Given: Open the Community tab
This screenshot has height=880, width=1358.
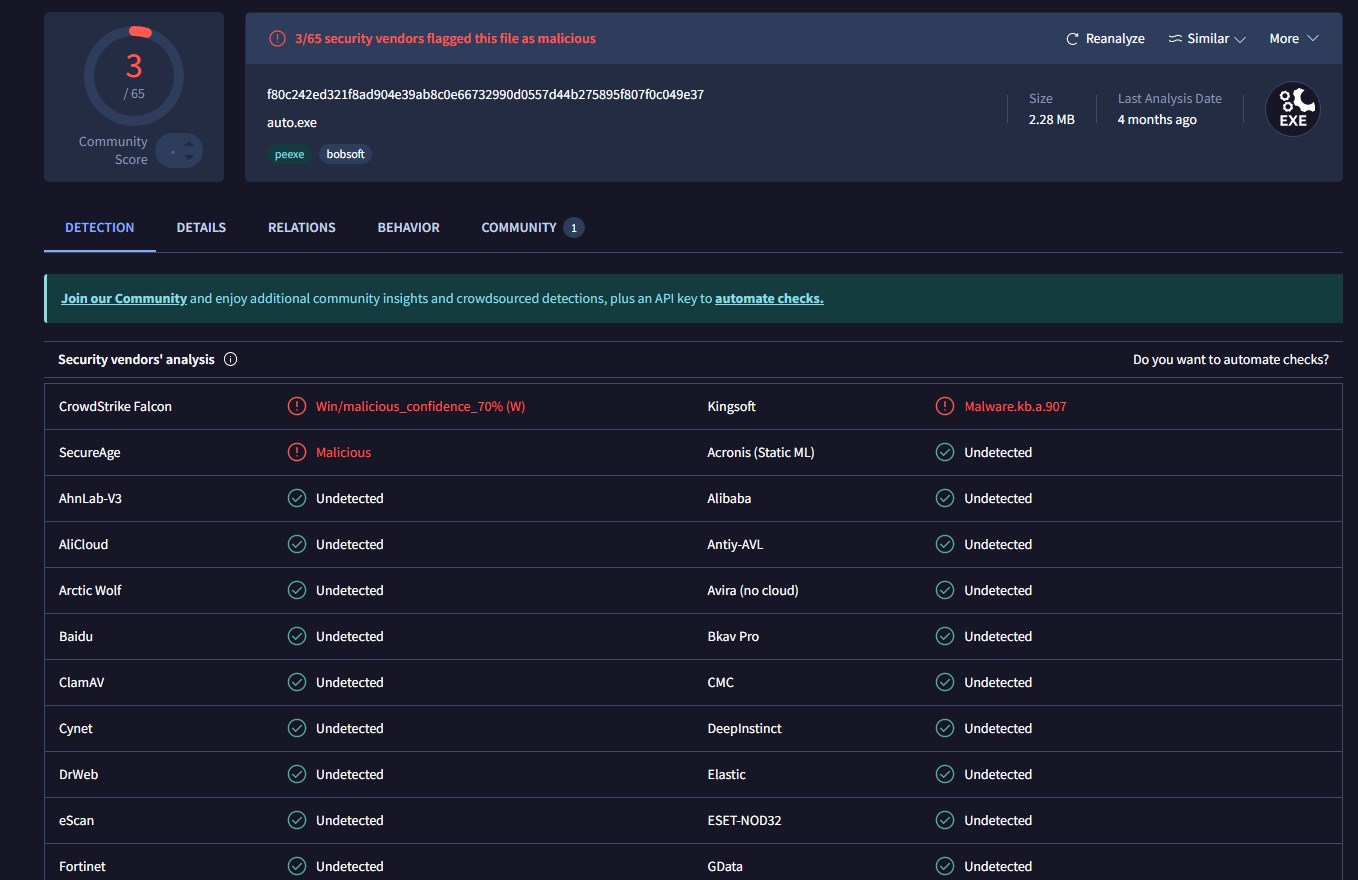Looking at the screenshot, I should coord(533,227).
